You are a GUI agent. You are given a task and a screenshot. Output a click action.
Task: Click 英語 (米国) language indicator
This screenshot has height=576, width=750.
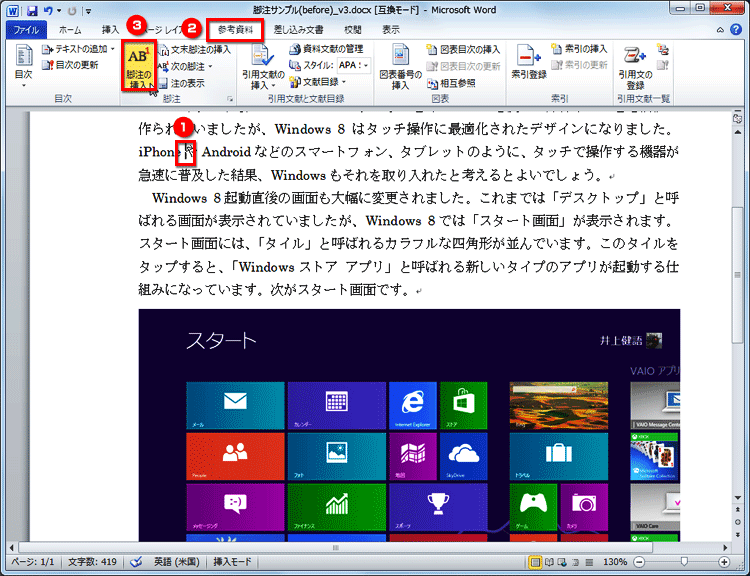[x=176, y=562]
